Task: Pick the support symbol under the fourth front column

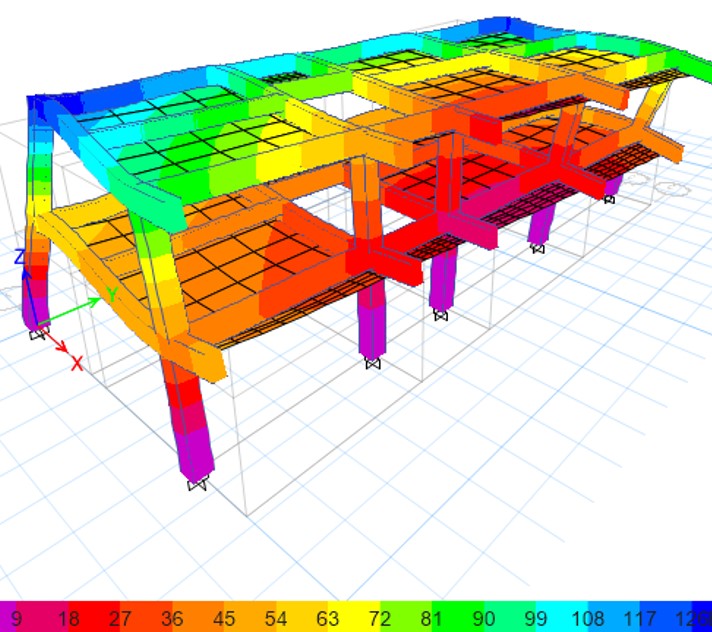Action: click(538, 248)
